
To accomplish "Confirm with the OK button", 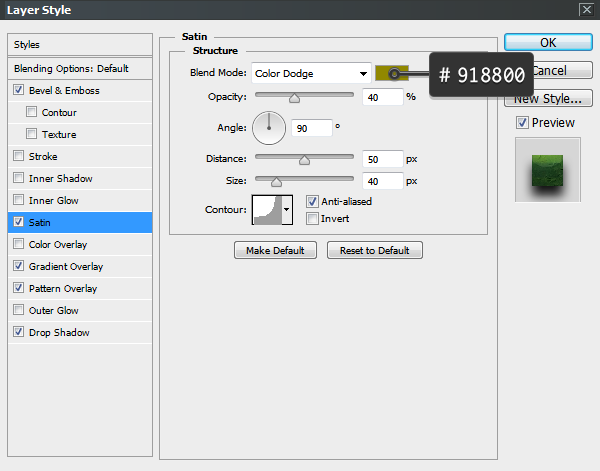I will point(547,43).
